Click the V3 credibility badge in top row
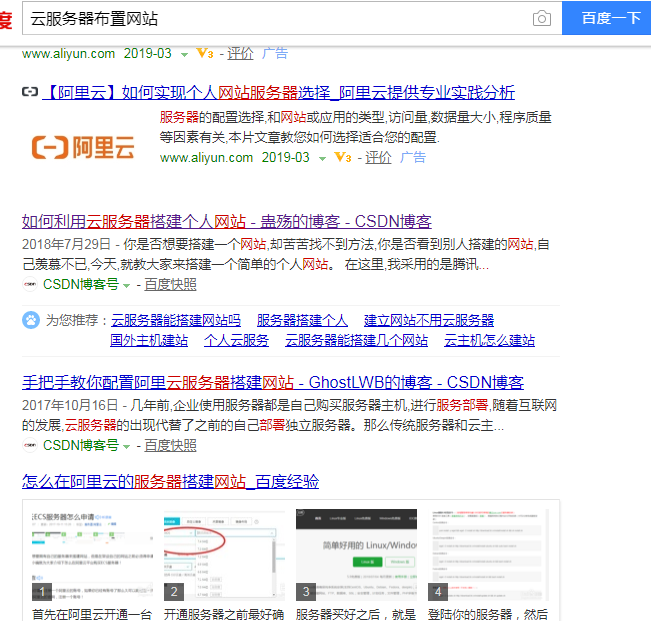This screenshot has height=621, width=651. pyautogui.click(x=205, y=53)
